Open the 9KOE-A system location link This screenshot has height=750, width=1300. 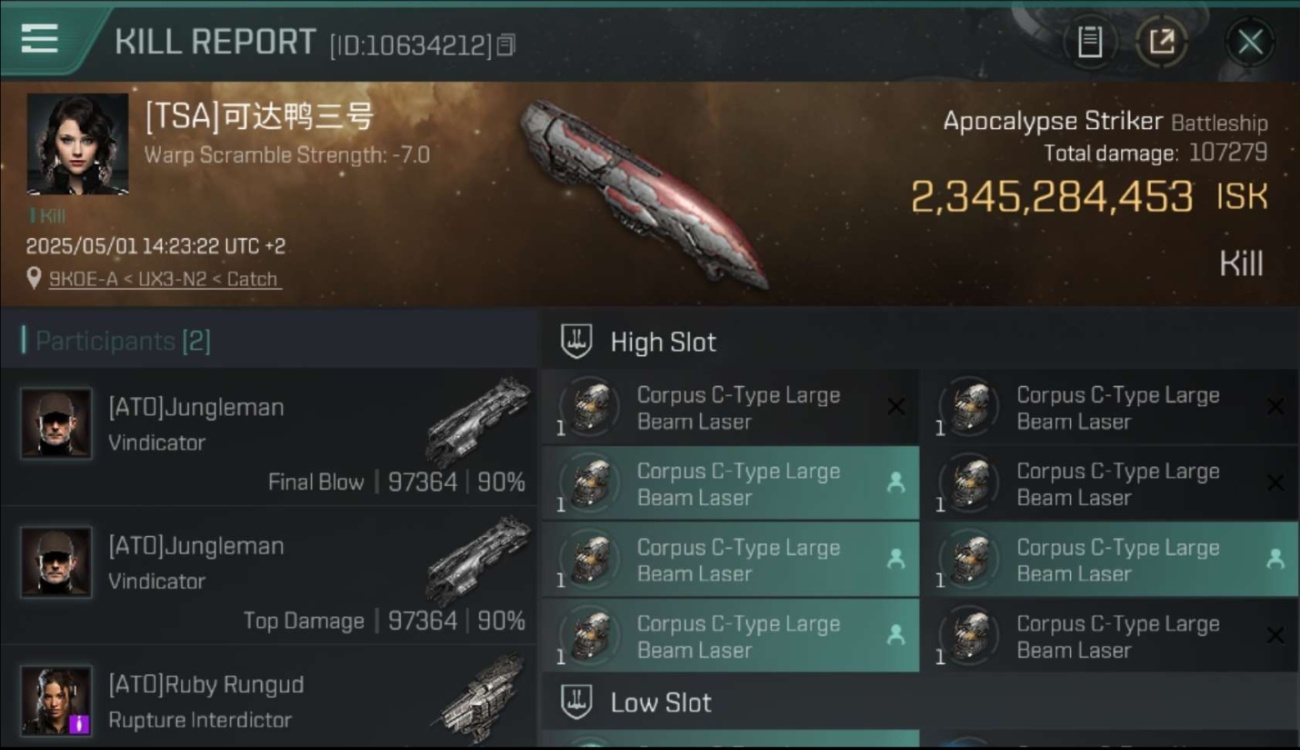click(x=165, y=279)
